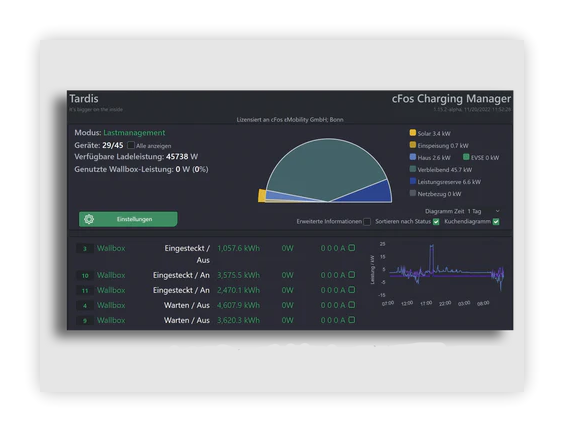This screenshot has width=564, height=432.
Task: Click the square icon in Wallbox 3 row
Action: pyautogui.click(x=352, y=248)
